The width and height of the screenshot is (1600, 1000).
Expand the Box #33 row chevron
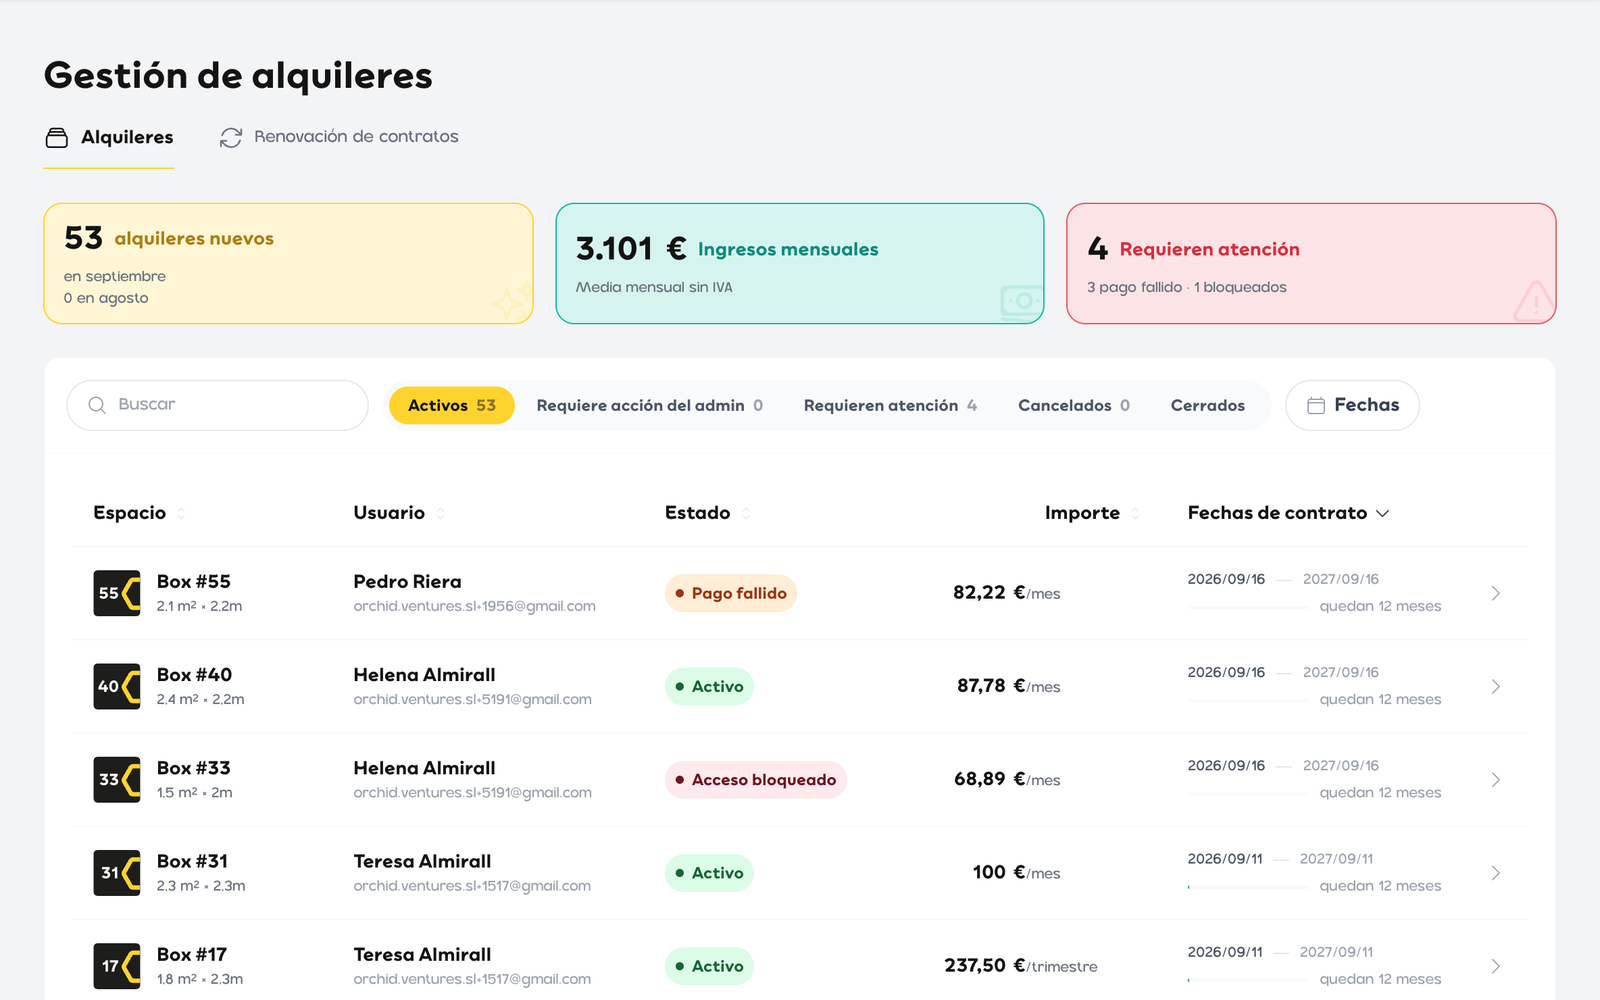[x=1496, y=779]
